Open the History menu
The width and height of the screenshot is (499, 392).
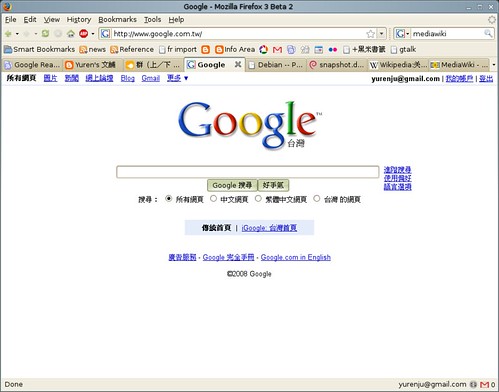[79, 20]
